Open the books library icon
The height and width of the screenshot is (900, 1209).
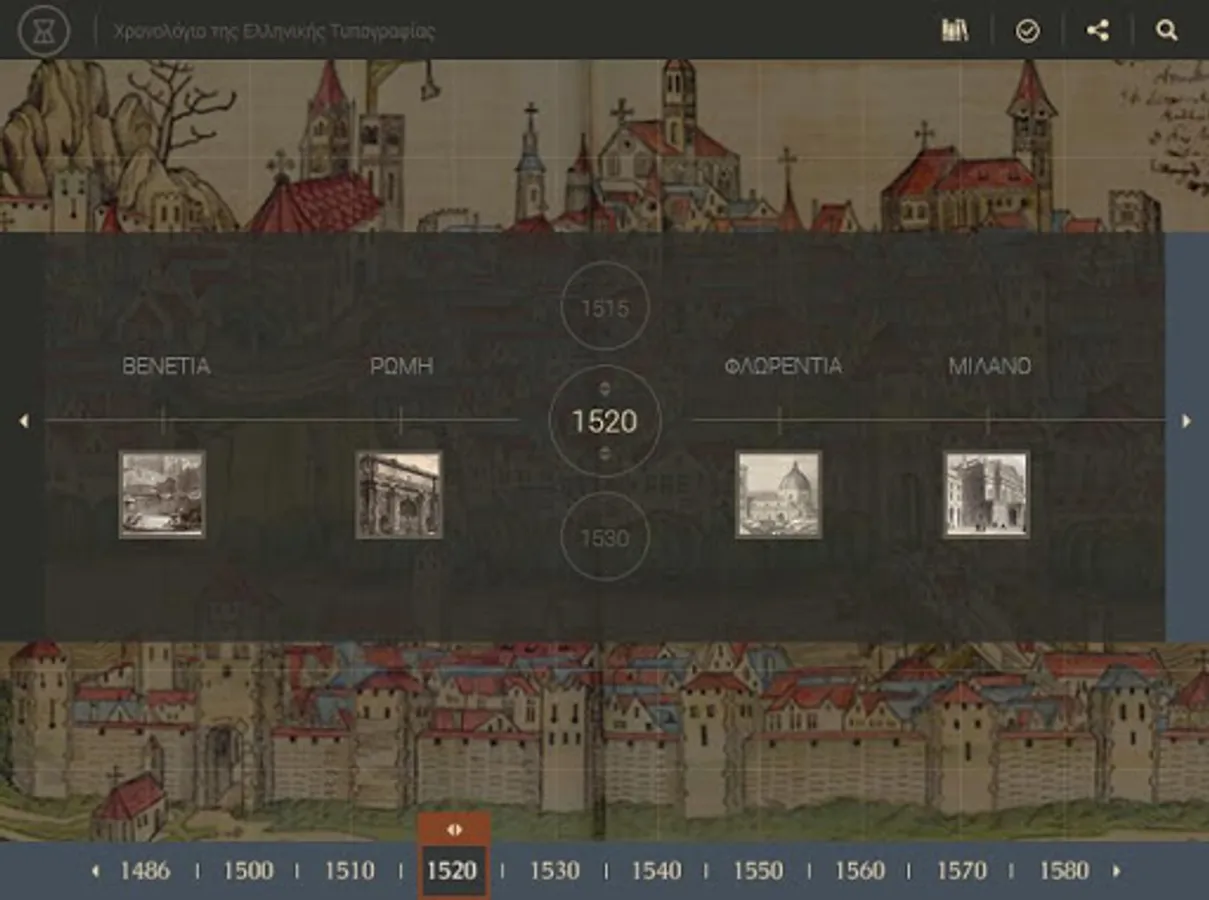[955, 30]
